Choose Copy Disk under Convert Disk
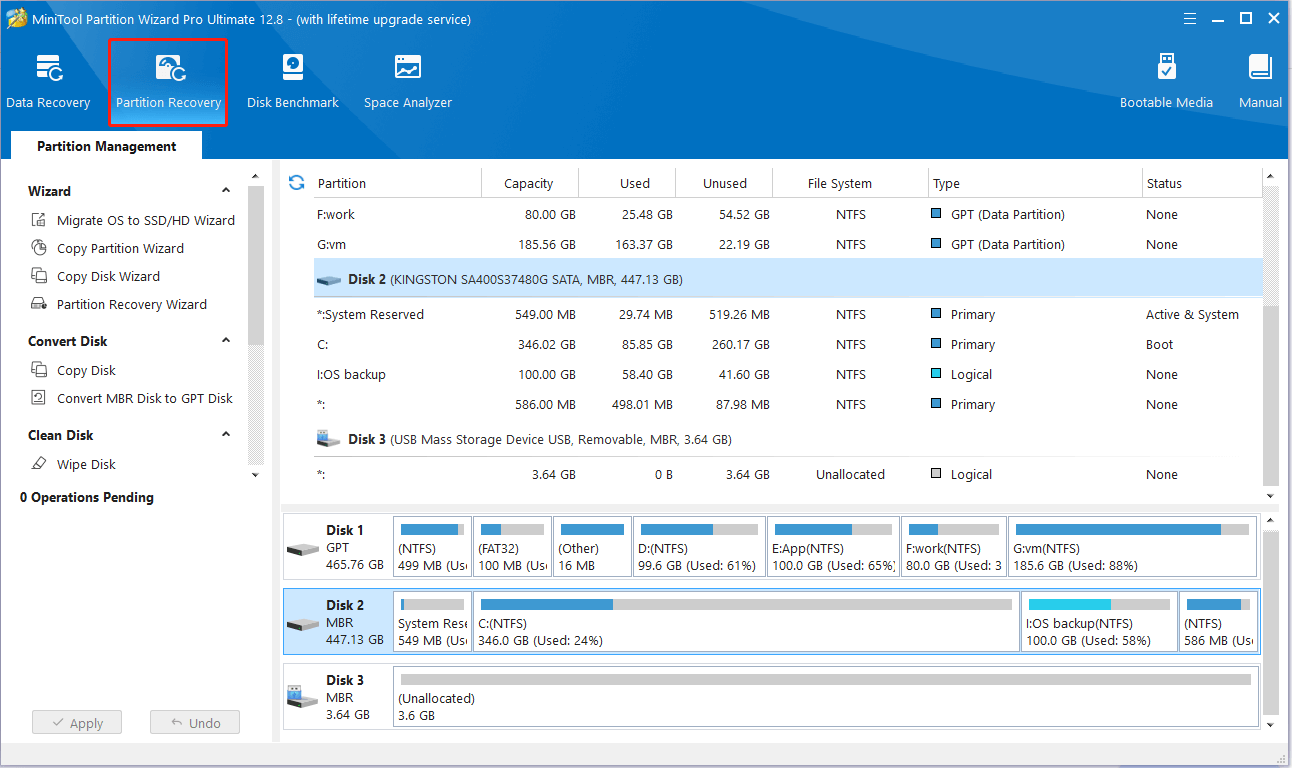Screen dimensions: 1292x768 point(73,370)
